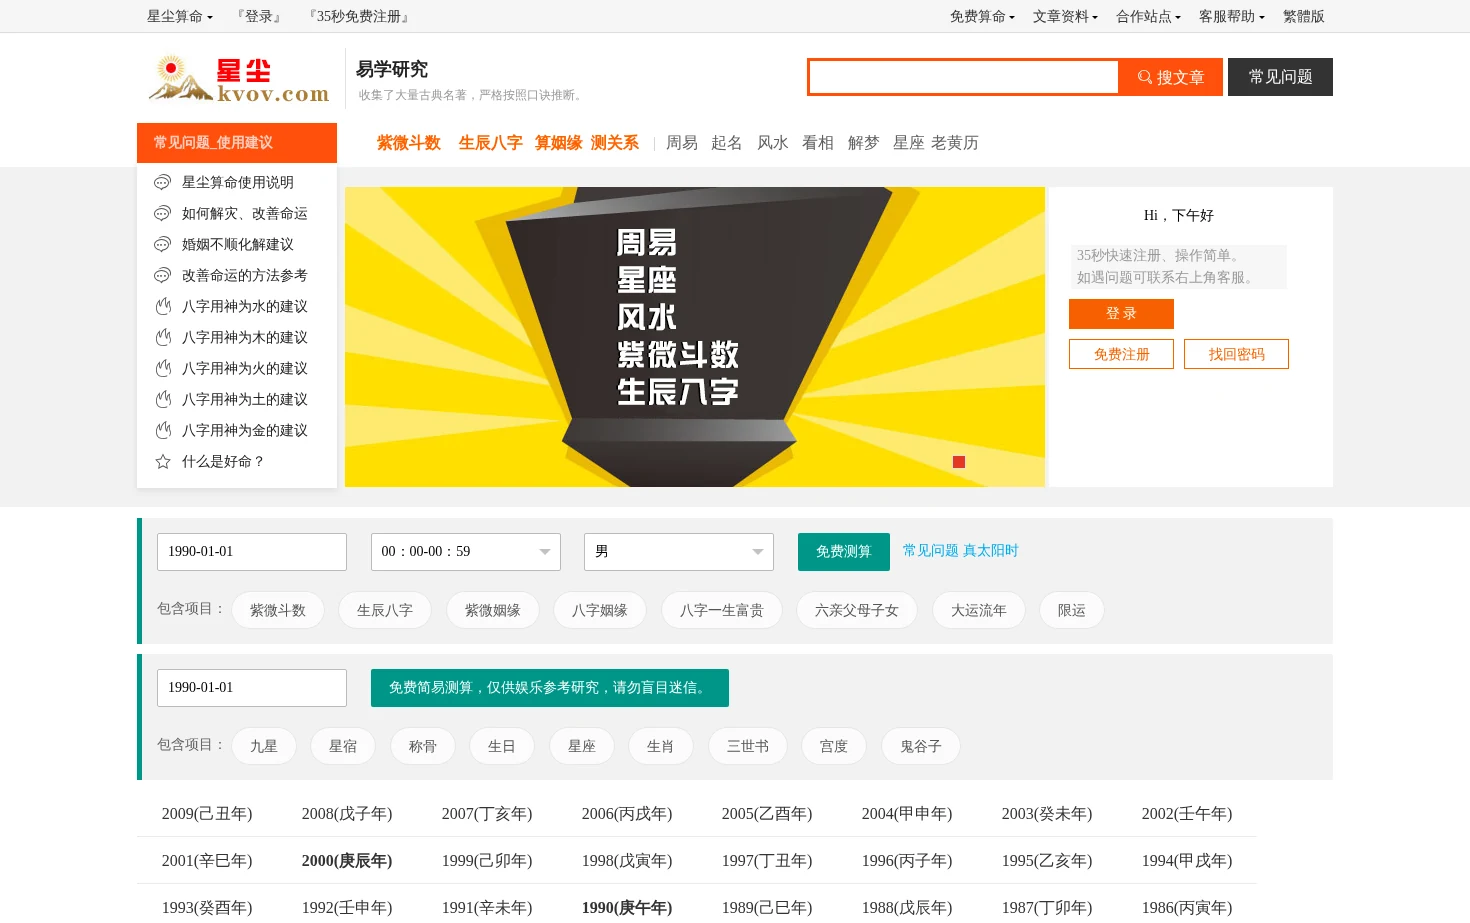This screenshot has height=923, width=1470.
Task: Open the 紫微斗数 navigation item
Action: click(409, 143)
